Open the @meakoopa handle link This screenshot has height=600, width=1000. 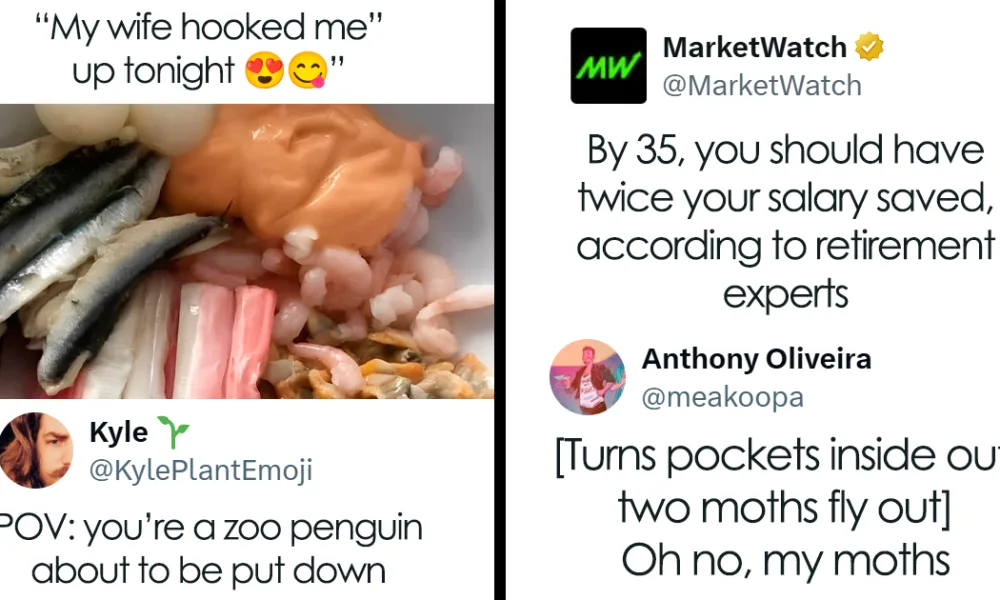[723, 398]
